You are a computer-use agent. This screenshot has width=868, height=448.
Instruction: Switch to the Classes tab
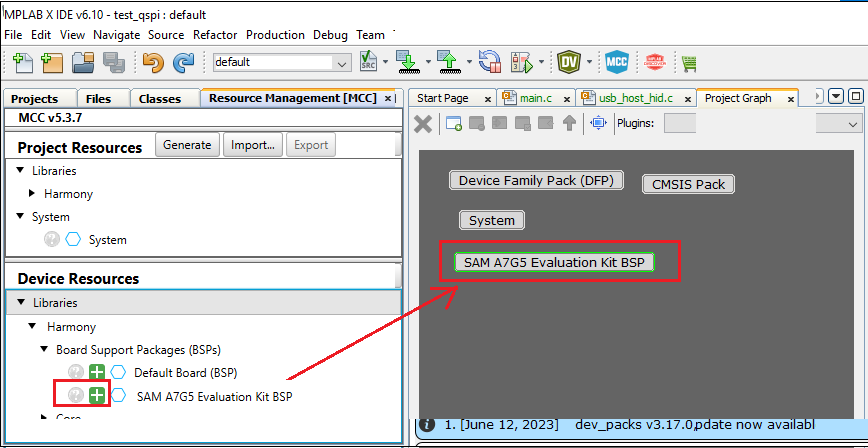[160, 99]
